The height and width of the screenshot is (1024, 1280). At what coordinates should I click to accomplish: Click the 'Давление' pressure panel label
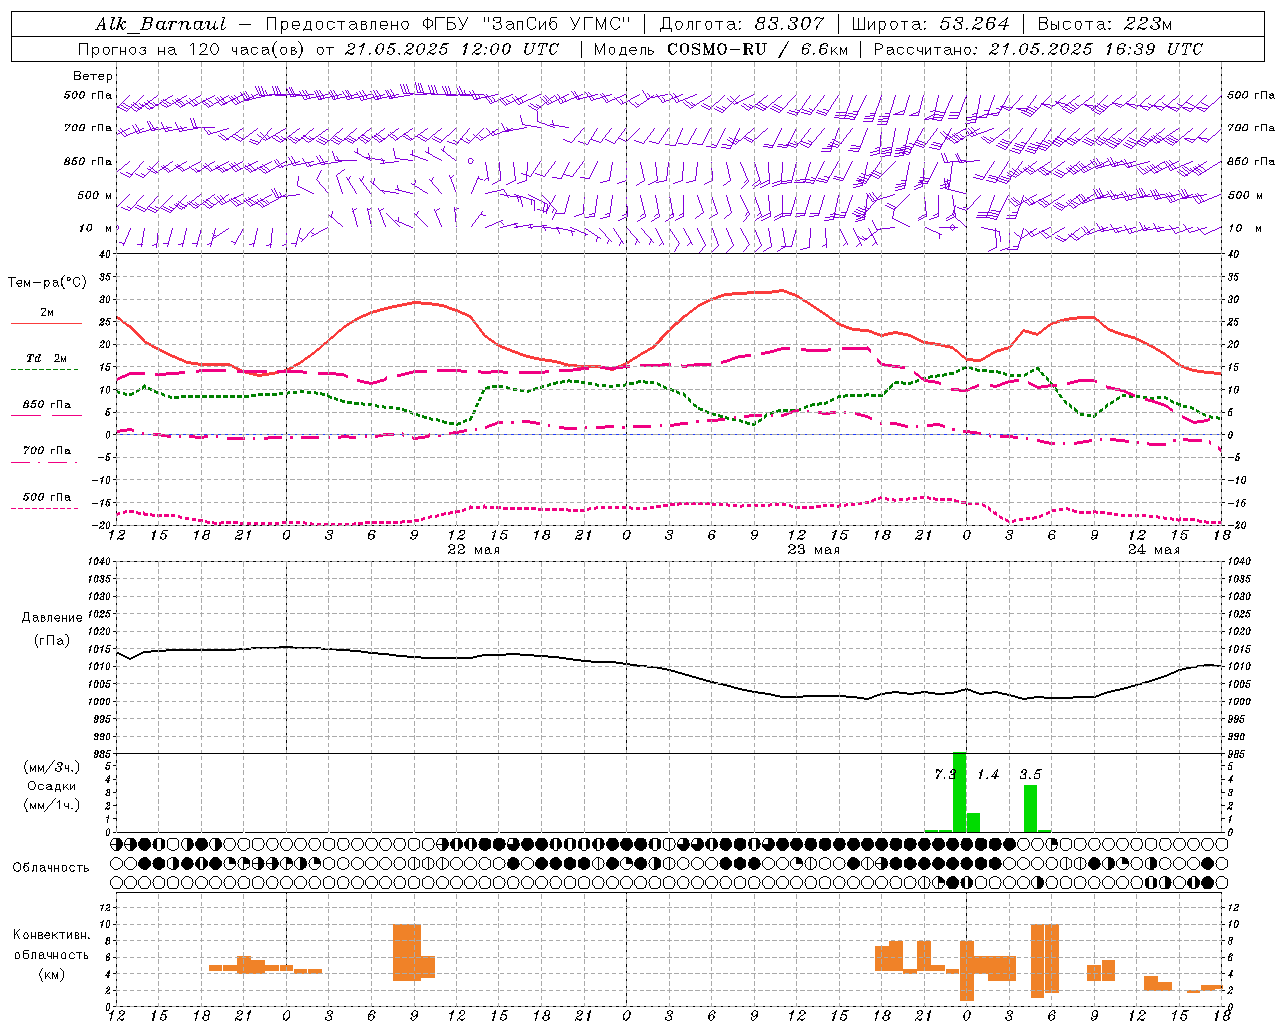coord(52,618)
